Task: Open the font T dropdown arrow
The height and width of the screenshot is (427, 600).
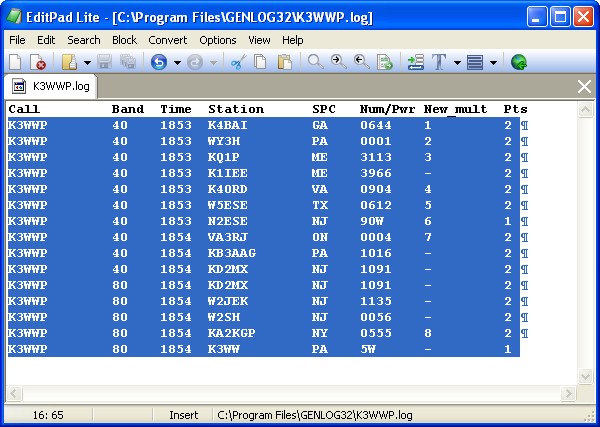Action: (457, 62)
